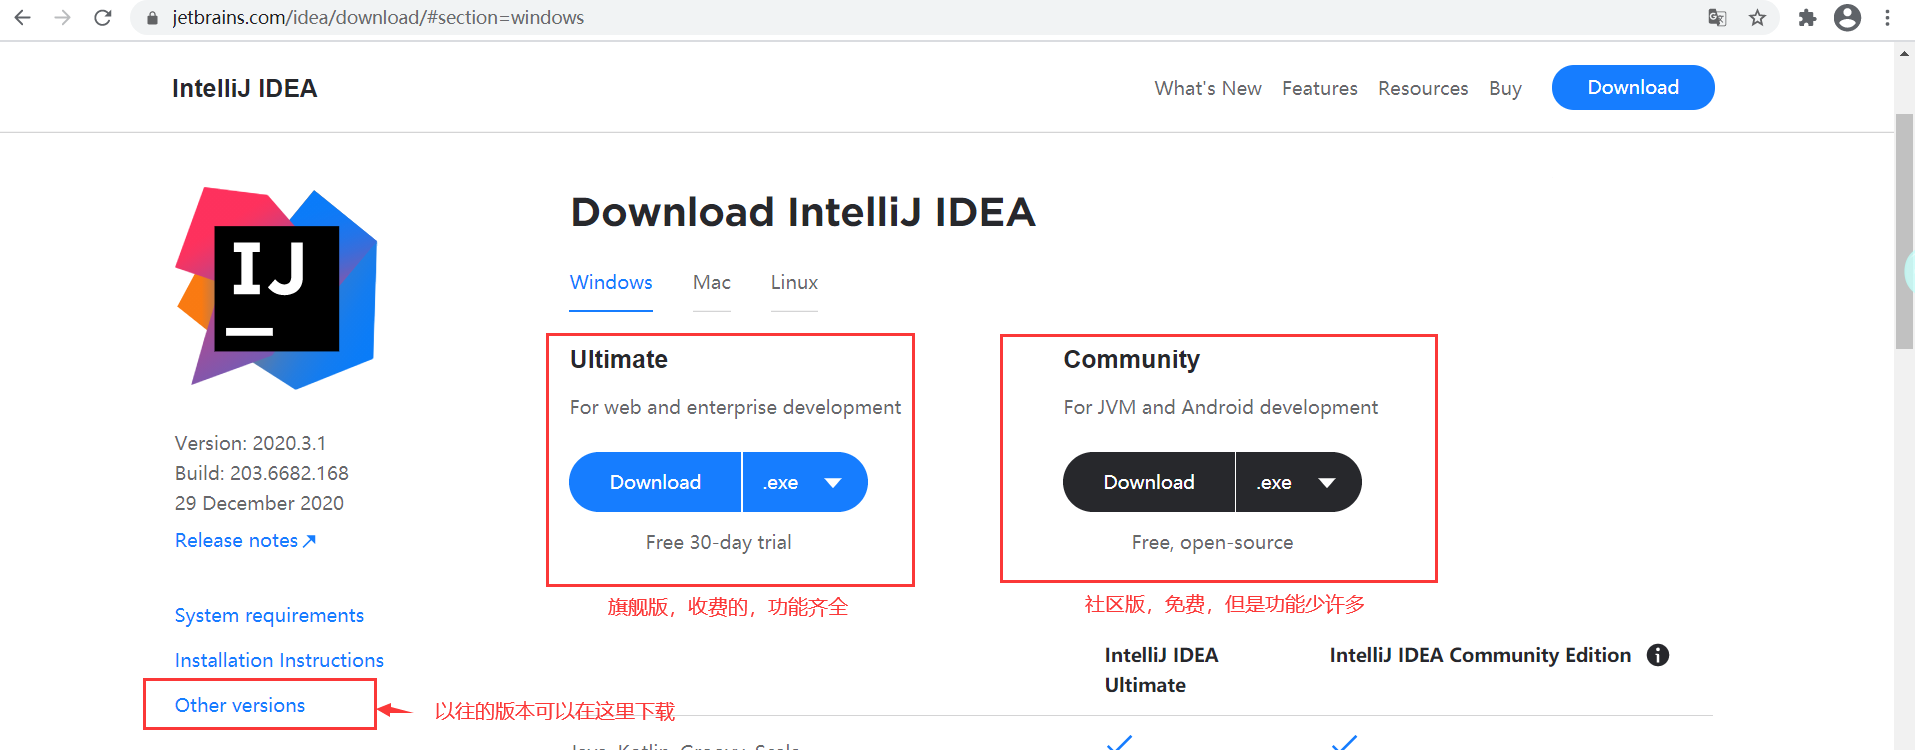Click the 'IntelliJ IDEA Ultimate' column header
The width and height of the screenshot is (1915, 750).
click(1161, 670)
